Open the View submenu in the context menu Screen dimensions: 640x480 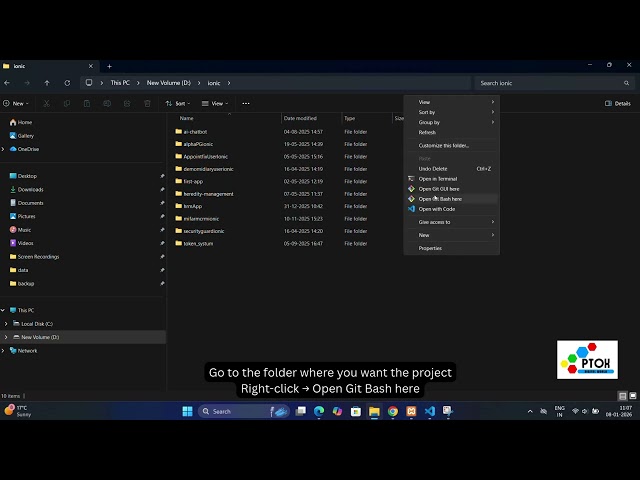pyautogui.click(x=451, y=102)
